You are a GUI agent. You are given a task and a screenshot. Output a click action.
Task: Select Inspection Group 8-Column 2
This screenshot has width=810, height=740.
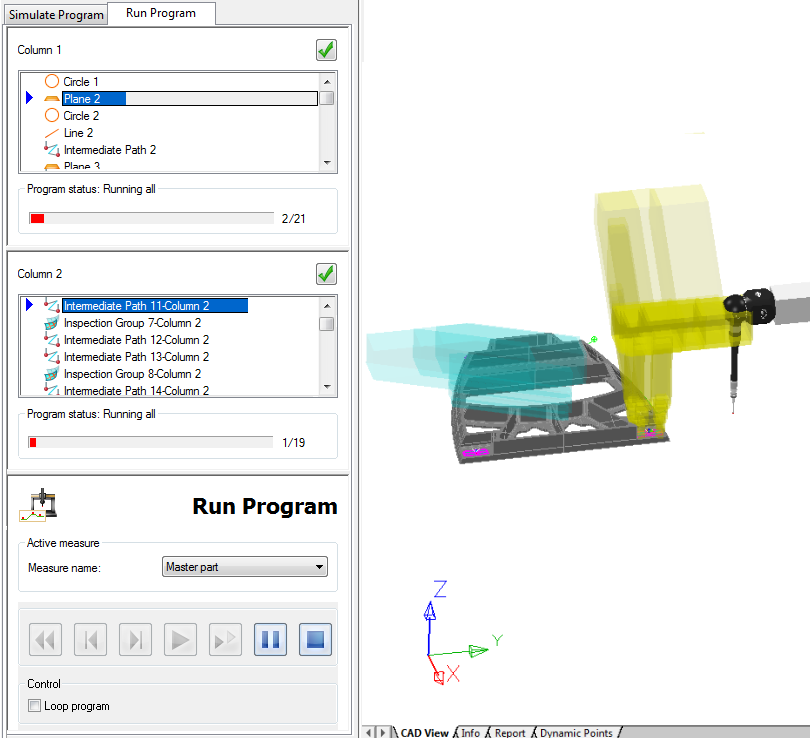tap(132, 374)
